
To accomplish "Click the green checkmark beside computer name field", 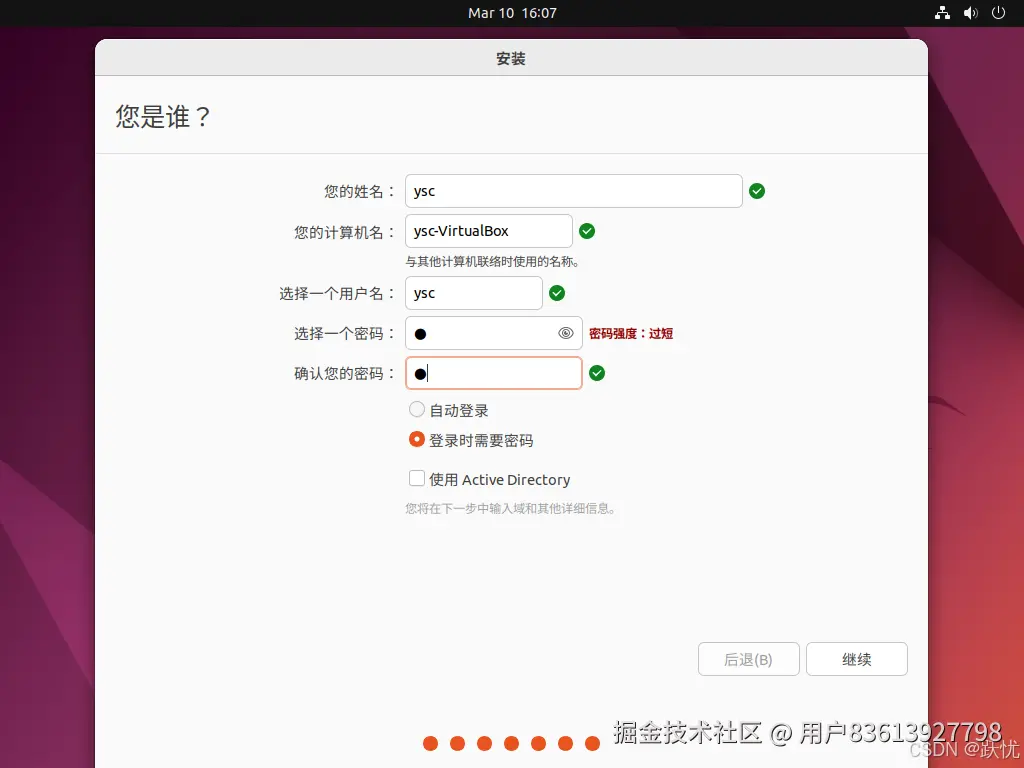I will 587,231.
